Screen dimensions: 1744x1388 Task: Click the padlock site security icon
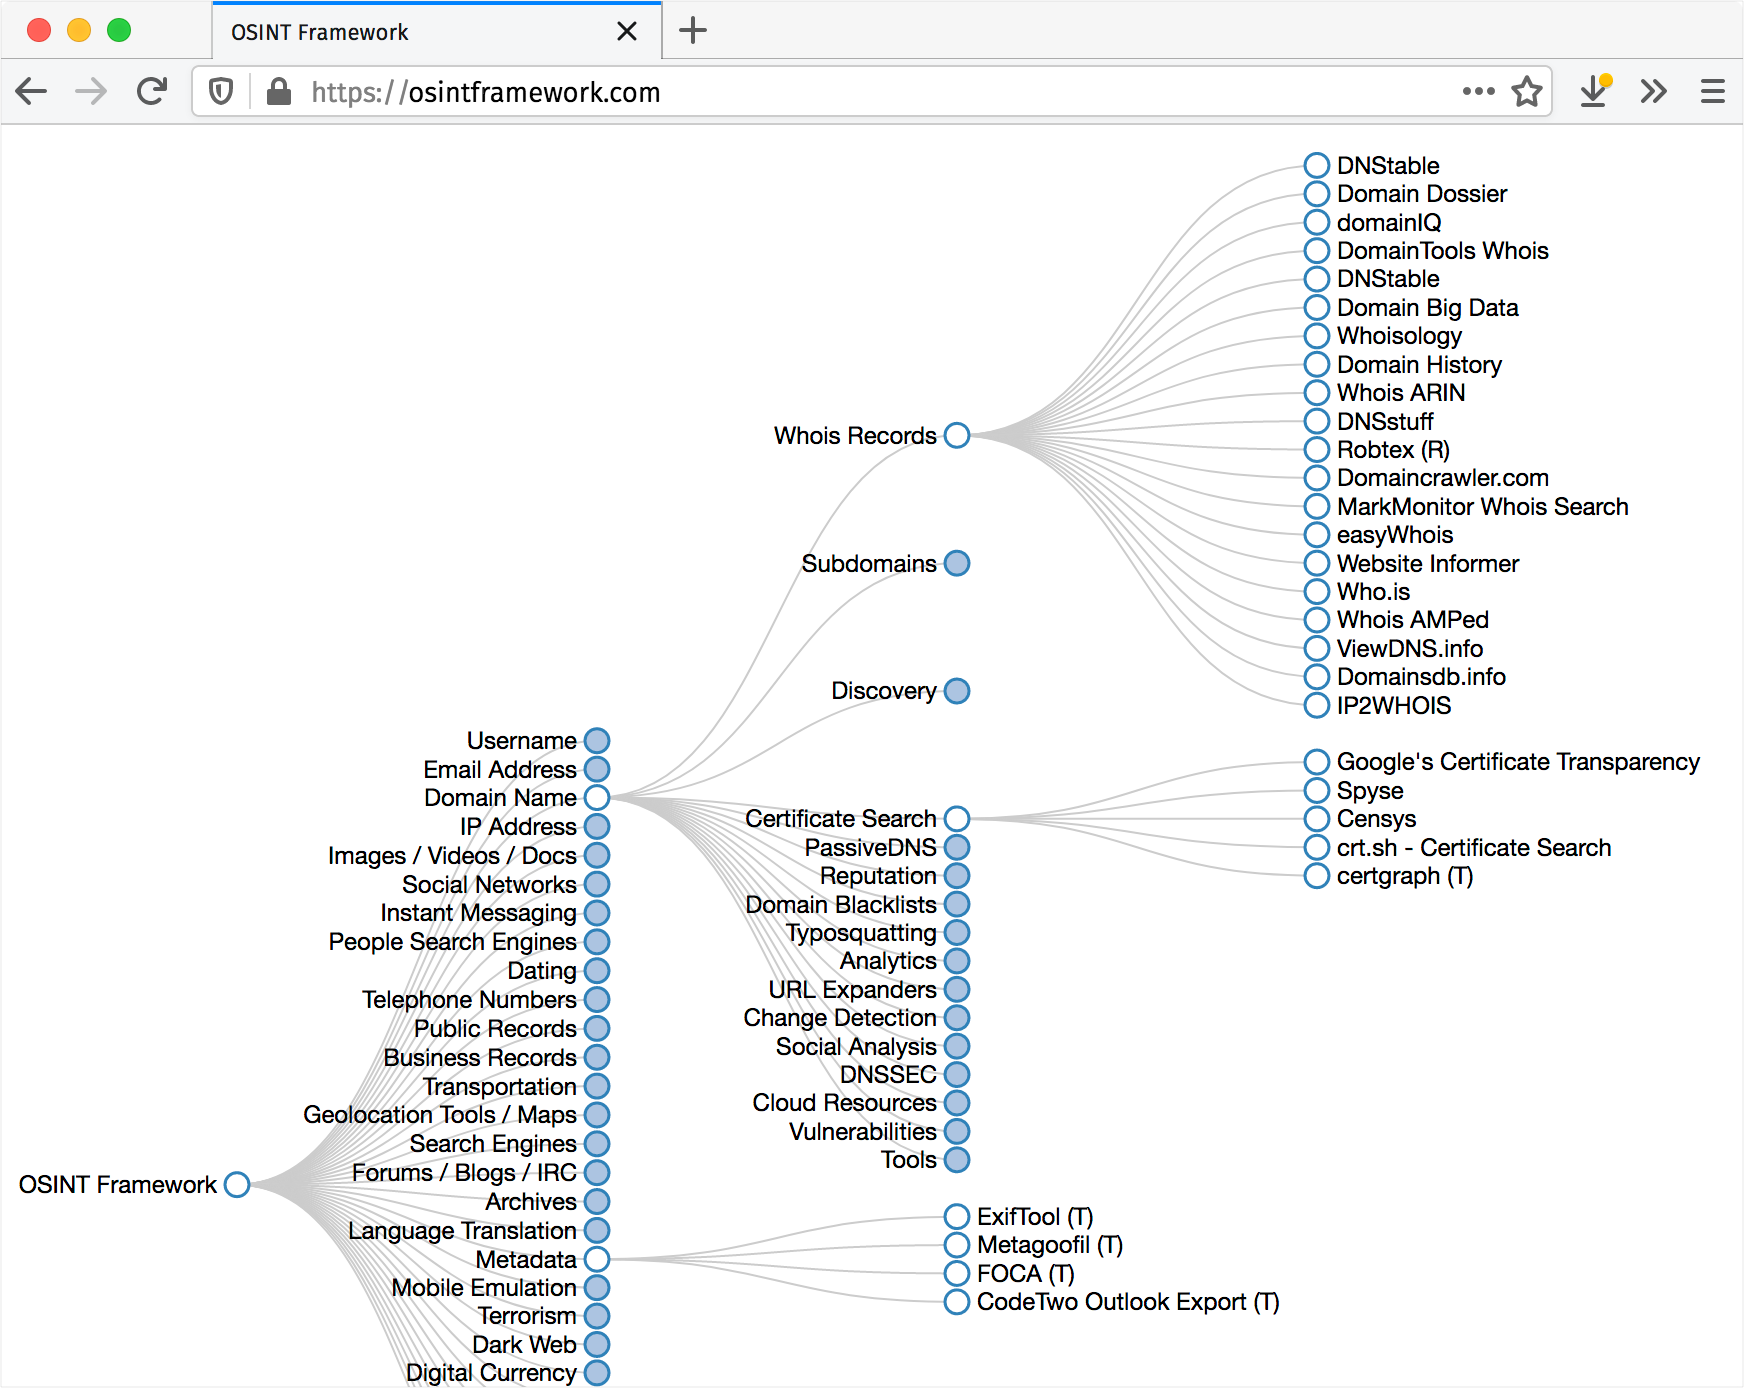279,92
